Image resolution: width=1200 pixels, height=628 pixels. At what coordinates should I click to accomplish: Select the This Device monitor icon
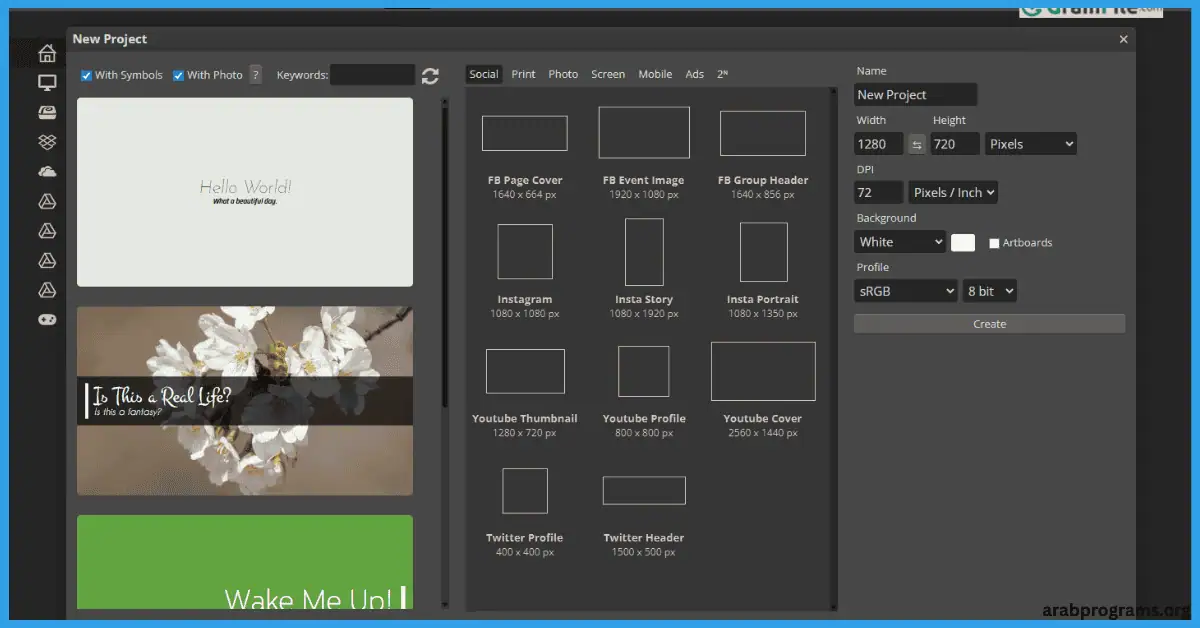coord(47,83)
